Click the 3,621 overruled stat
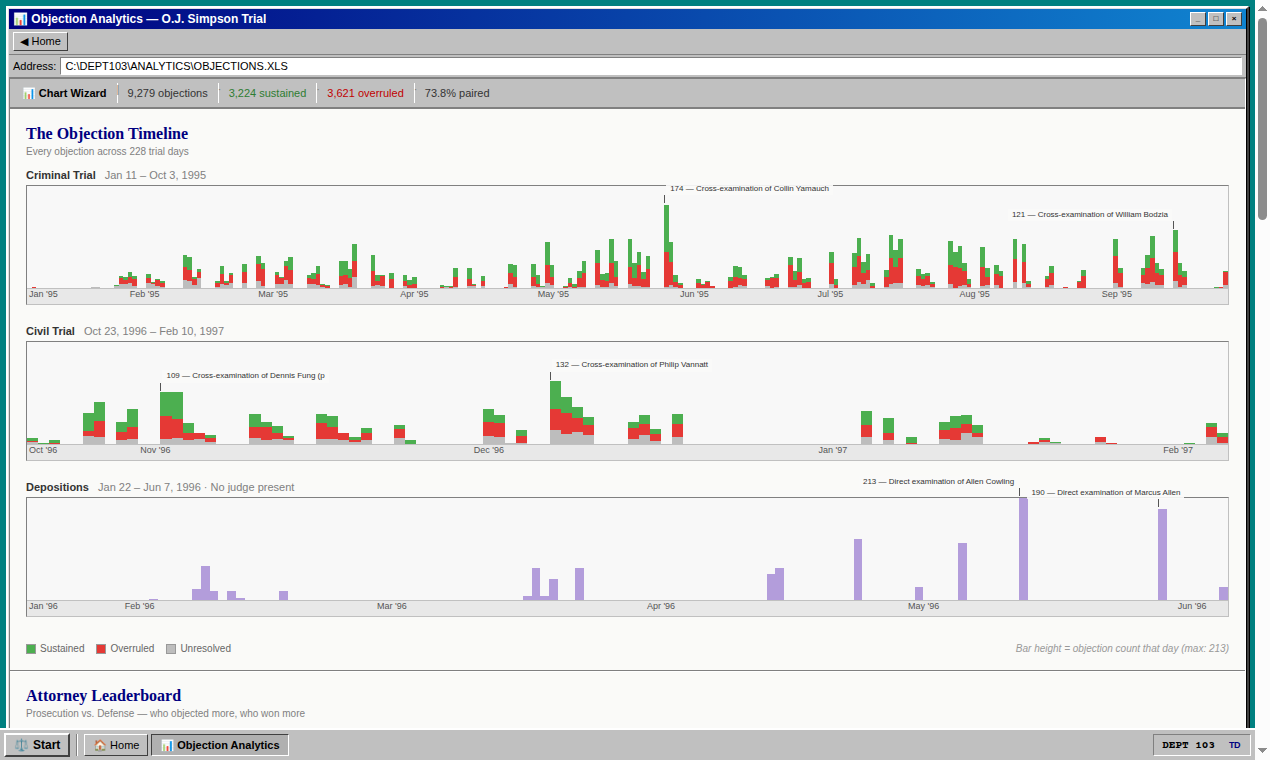 click(x=365, y=93)
